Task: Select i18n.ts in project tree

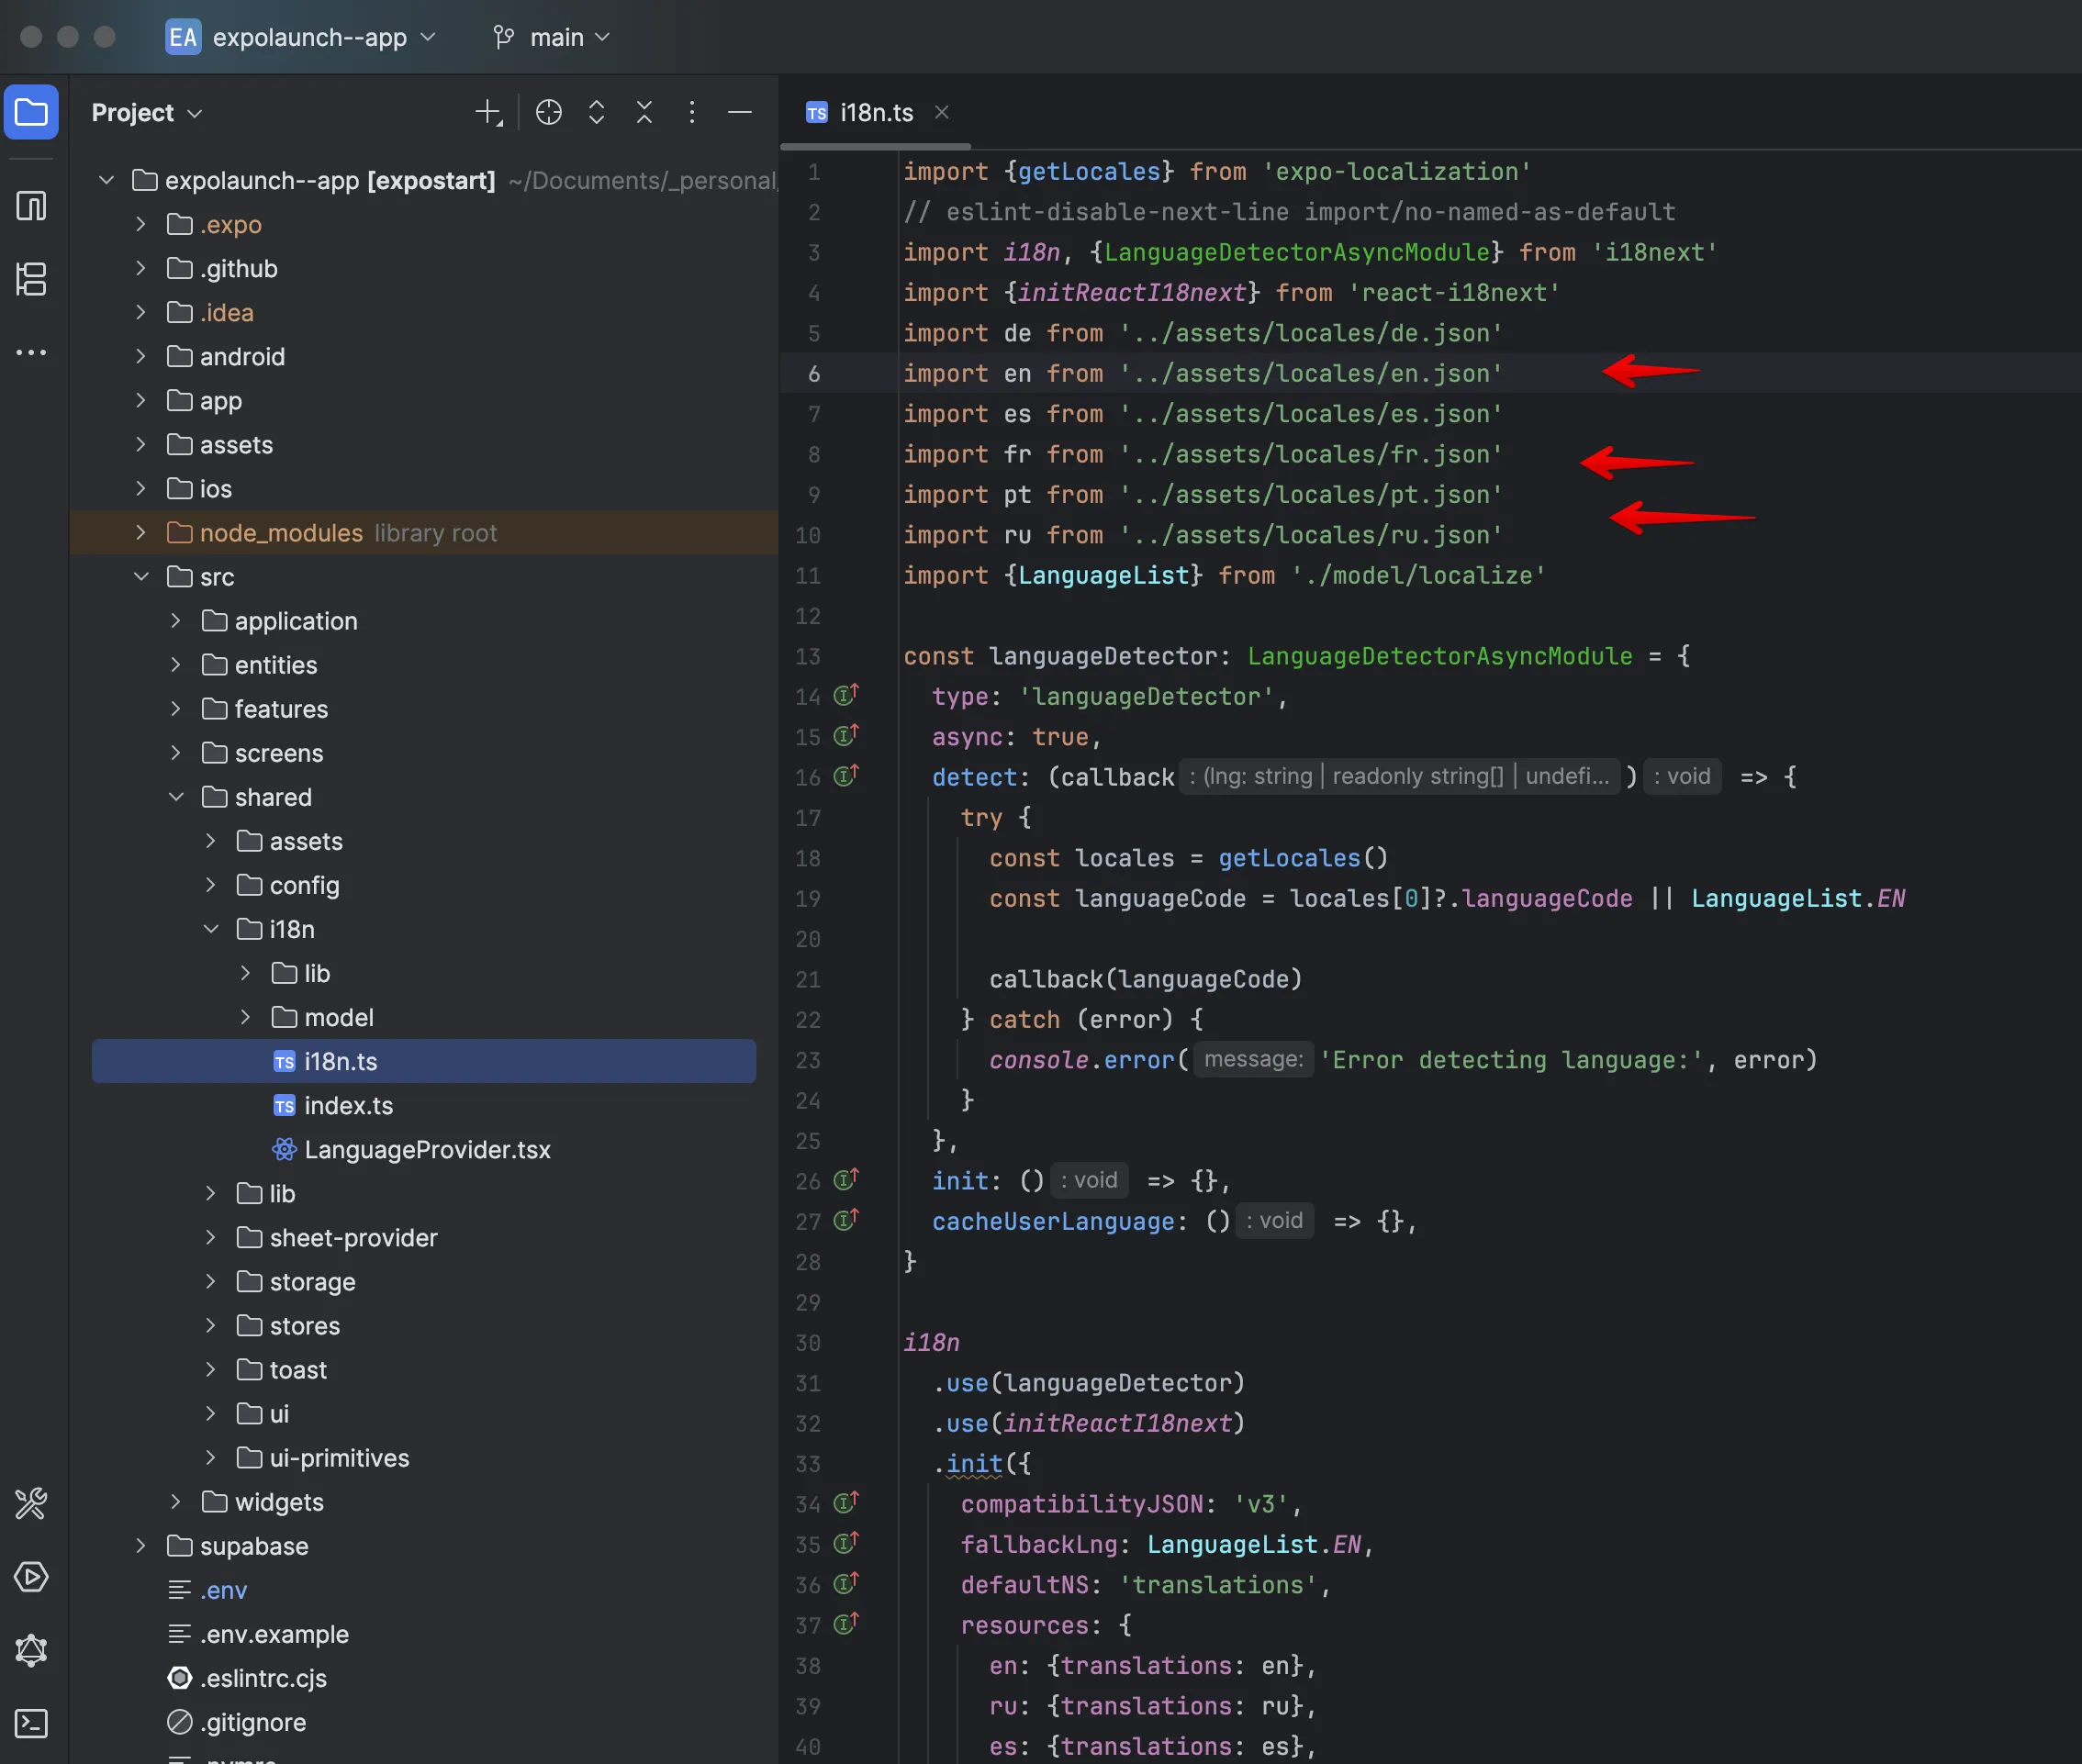Action: [423, 1061]
